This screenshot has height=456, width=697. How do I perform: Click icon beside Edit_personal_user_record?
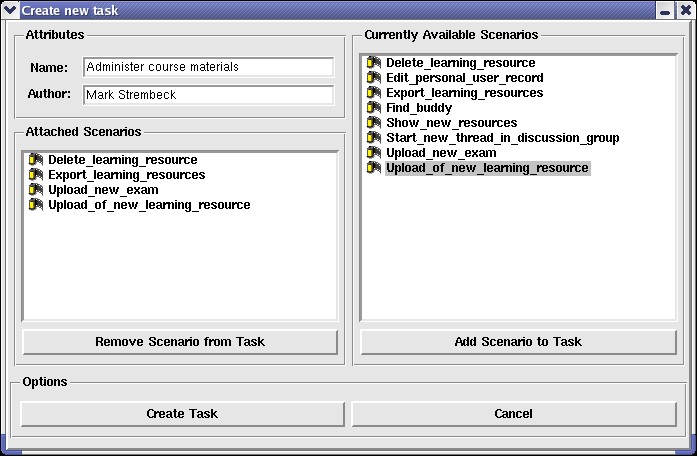pyautogui.click(x=374, y=77)
